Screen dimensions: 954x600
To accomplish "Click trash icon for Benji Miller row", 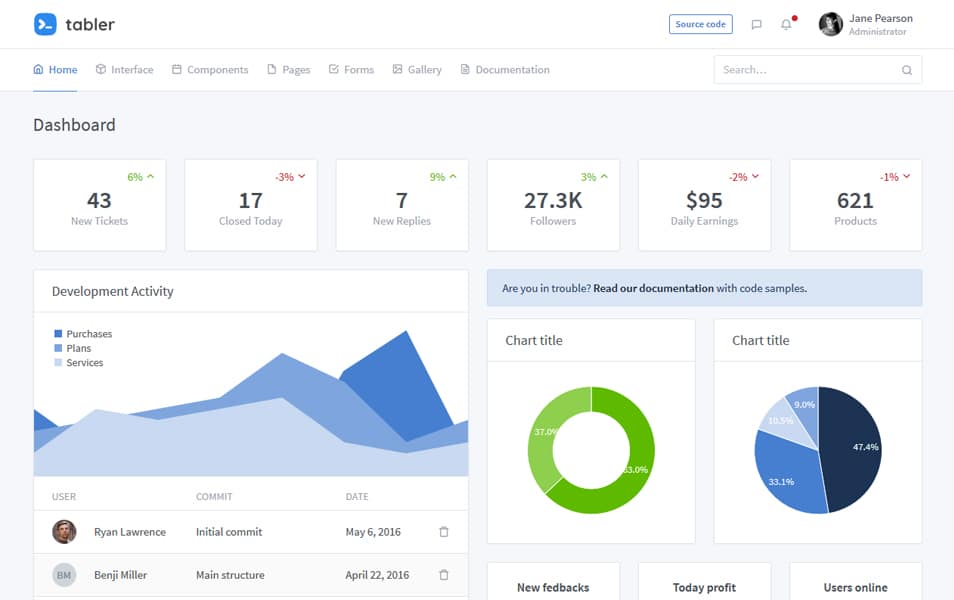I will [x=444, y=575].
